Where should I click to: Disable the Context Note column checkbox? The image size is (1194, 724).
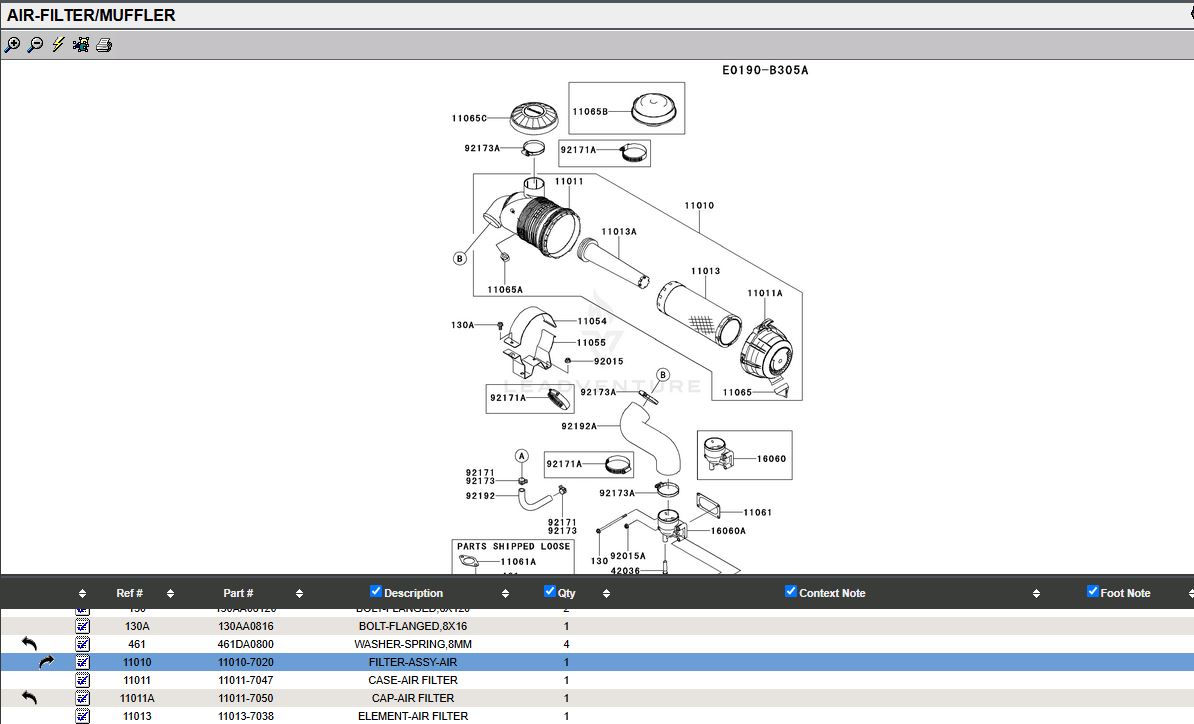(791, 592)
